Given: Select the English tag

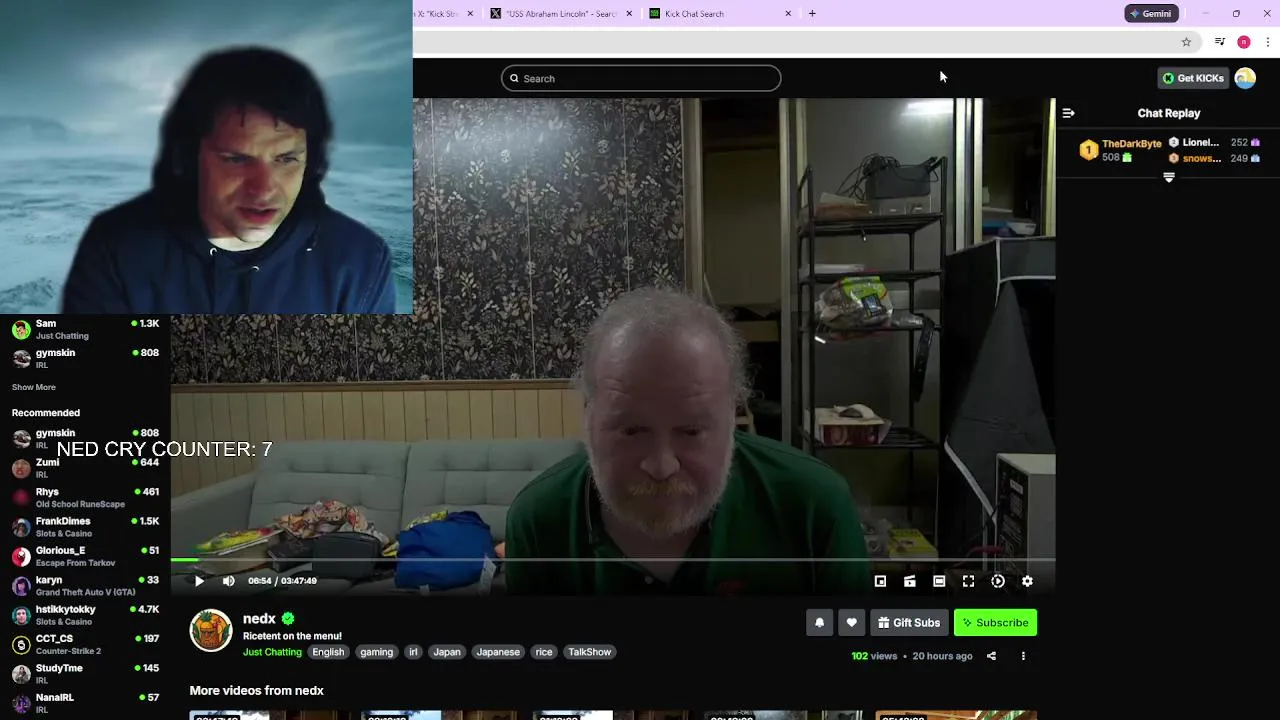Looking at the screenshot, I should pyautogui.click(x=328, y=652).
